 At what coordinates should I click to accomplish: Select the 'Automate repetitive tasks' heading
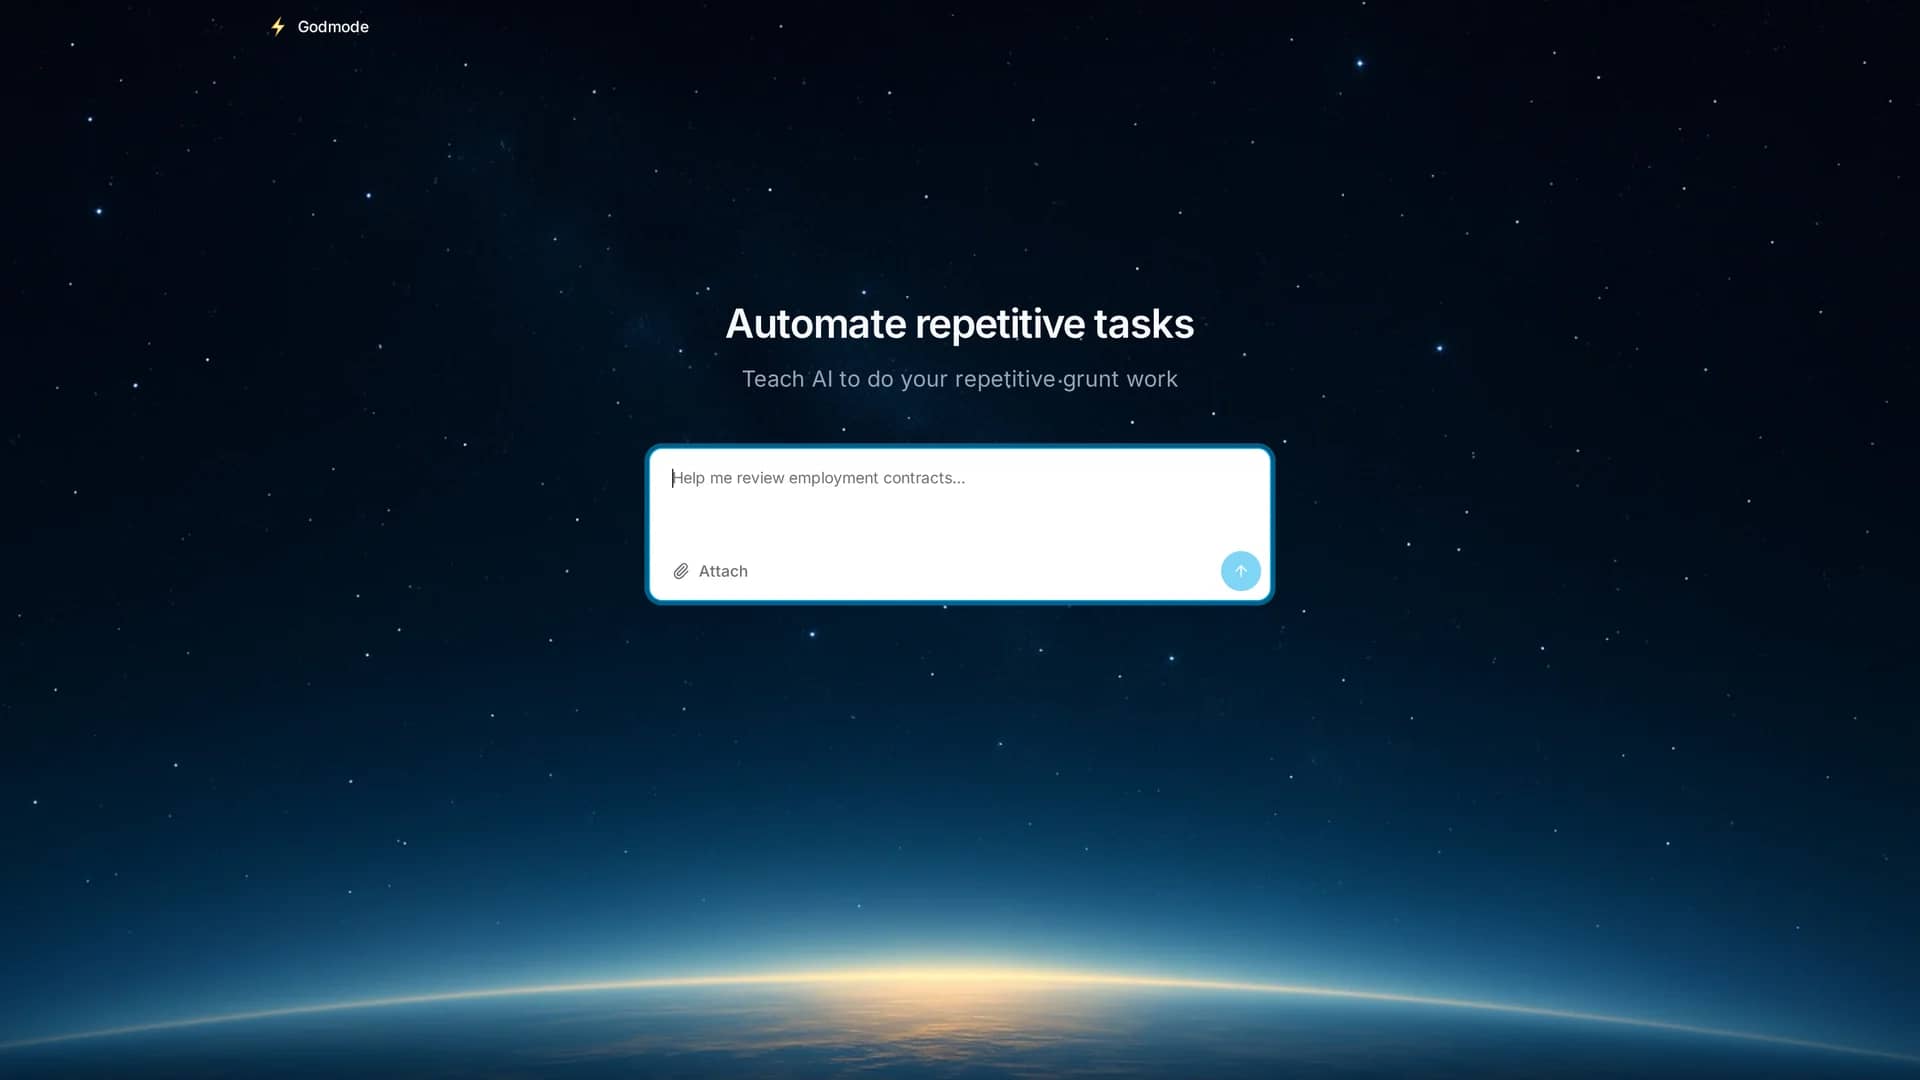[x=960, y=324]
